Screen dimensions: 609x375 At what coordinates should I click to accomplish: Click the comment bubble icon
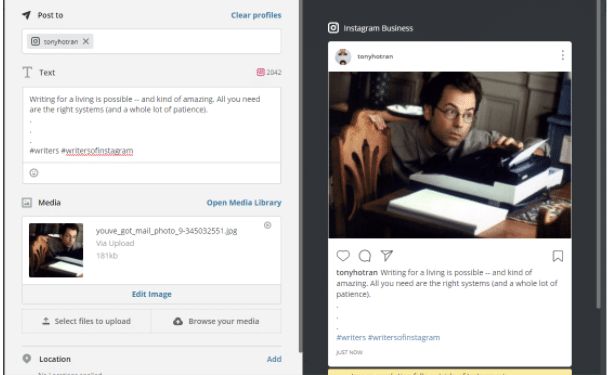coord(365,255)
